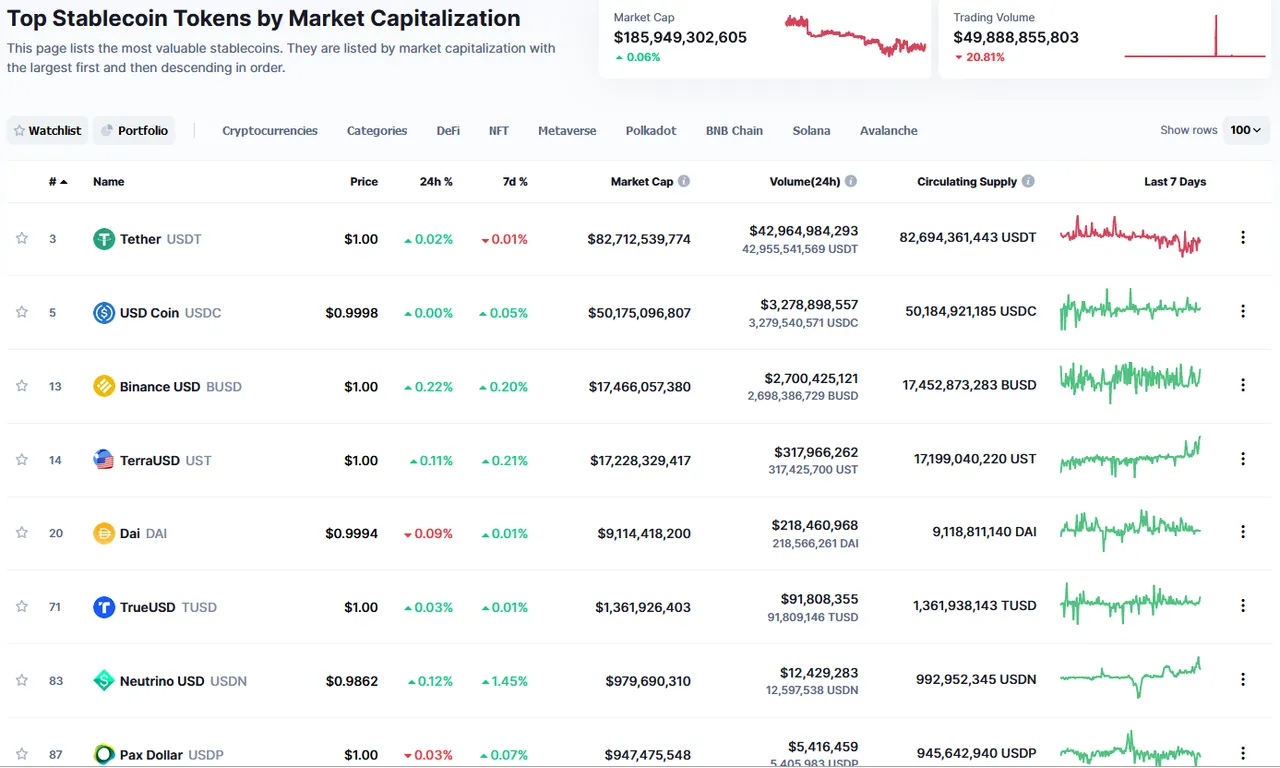The width and height of the screenshot is (1280, 768).
Task: Sort by rank number column
Action: [58, 182]
